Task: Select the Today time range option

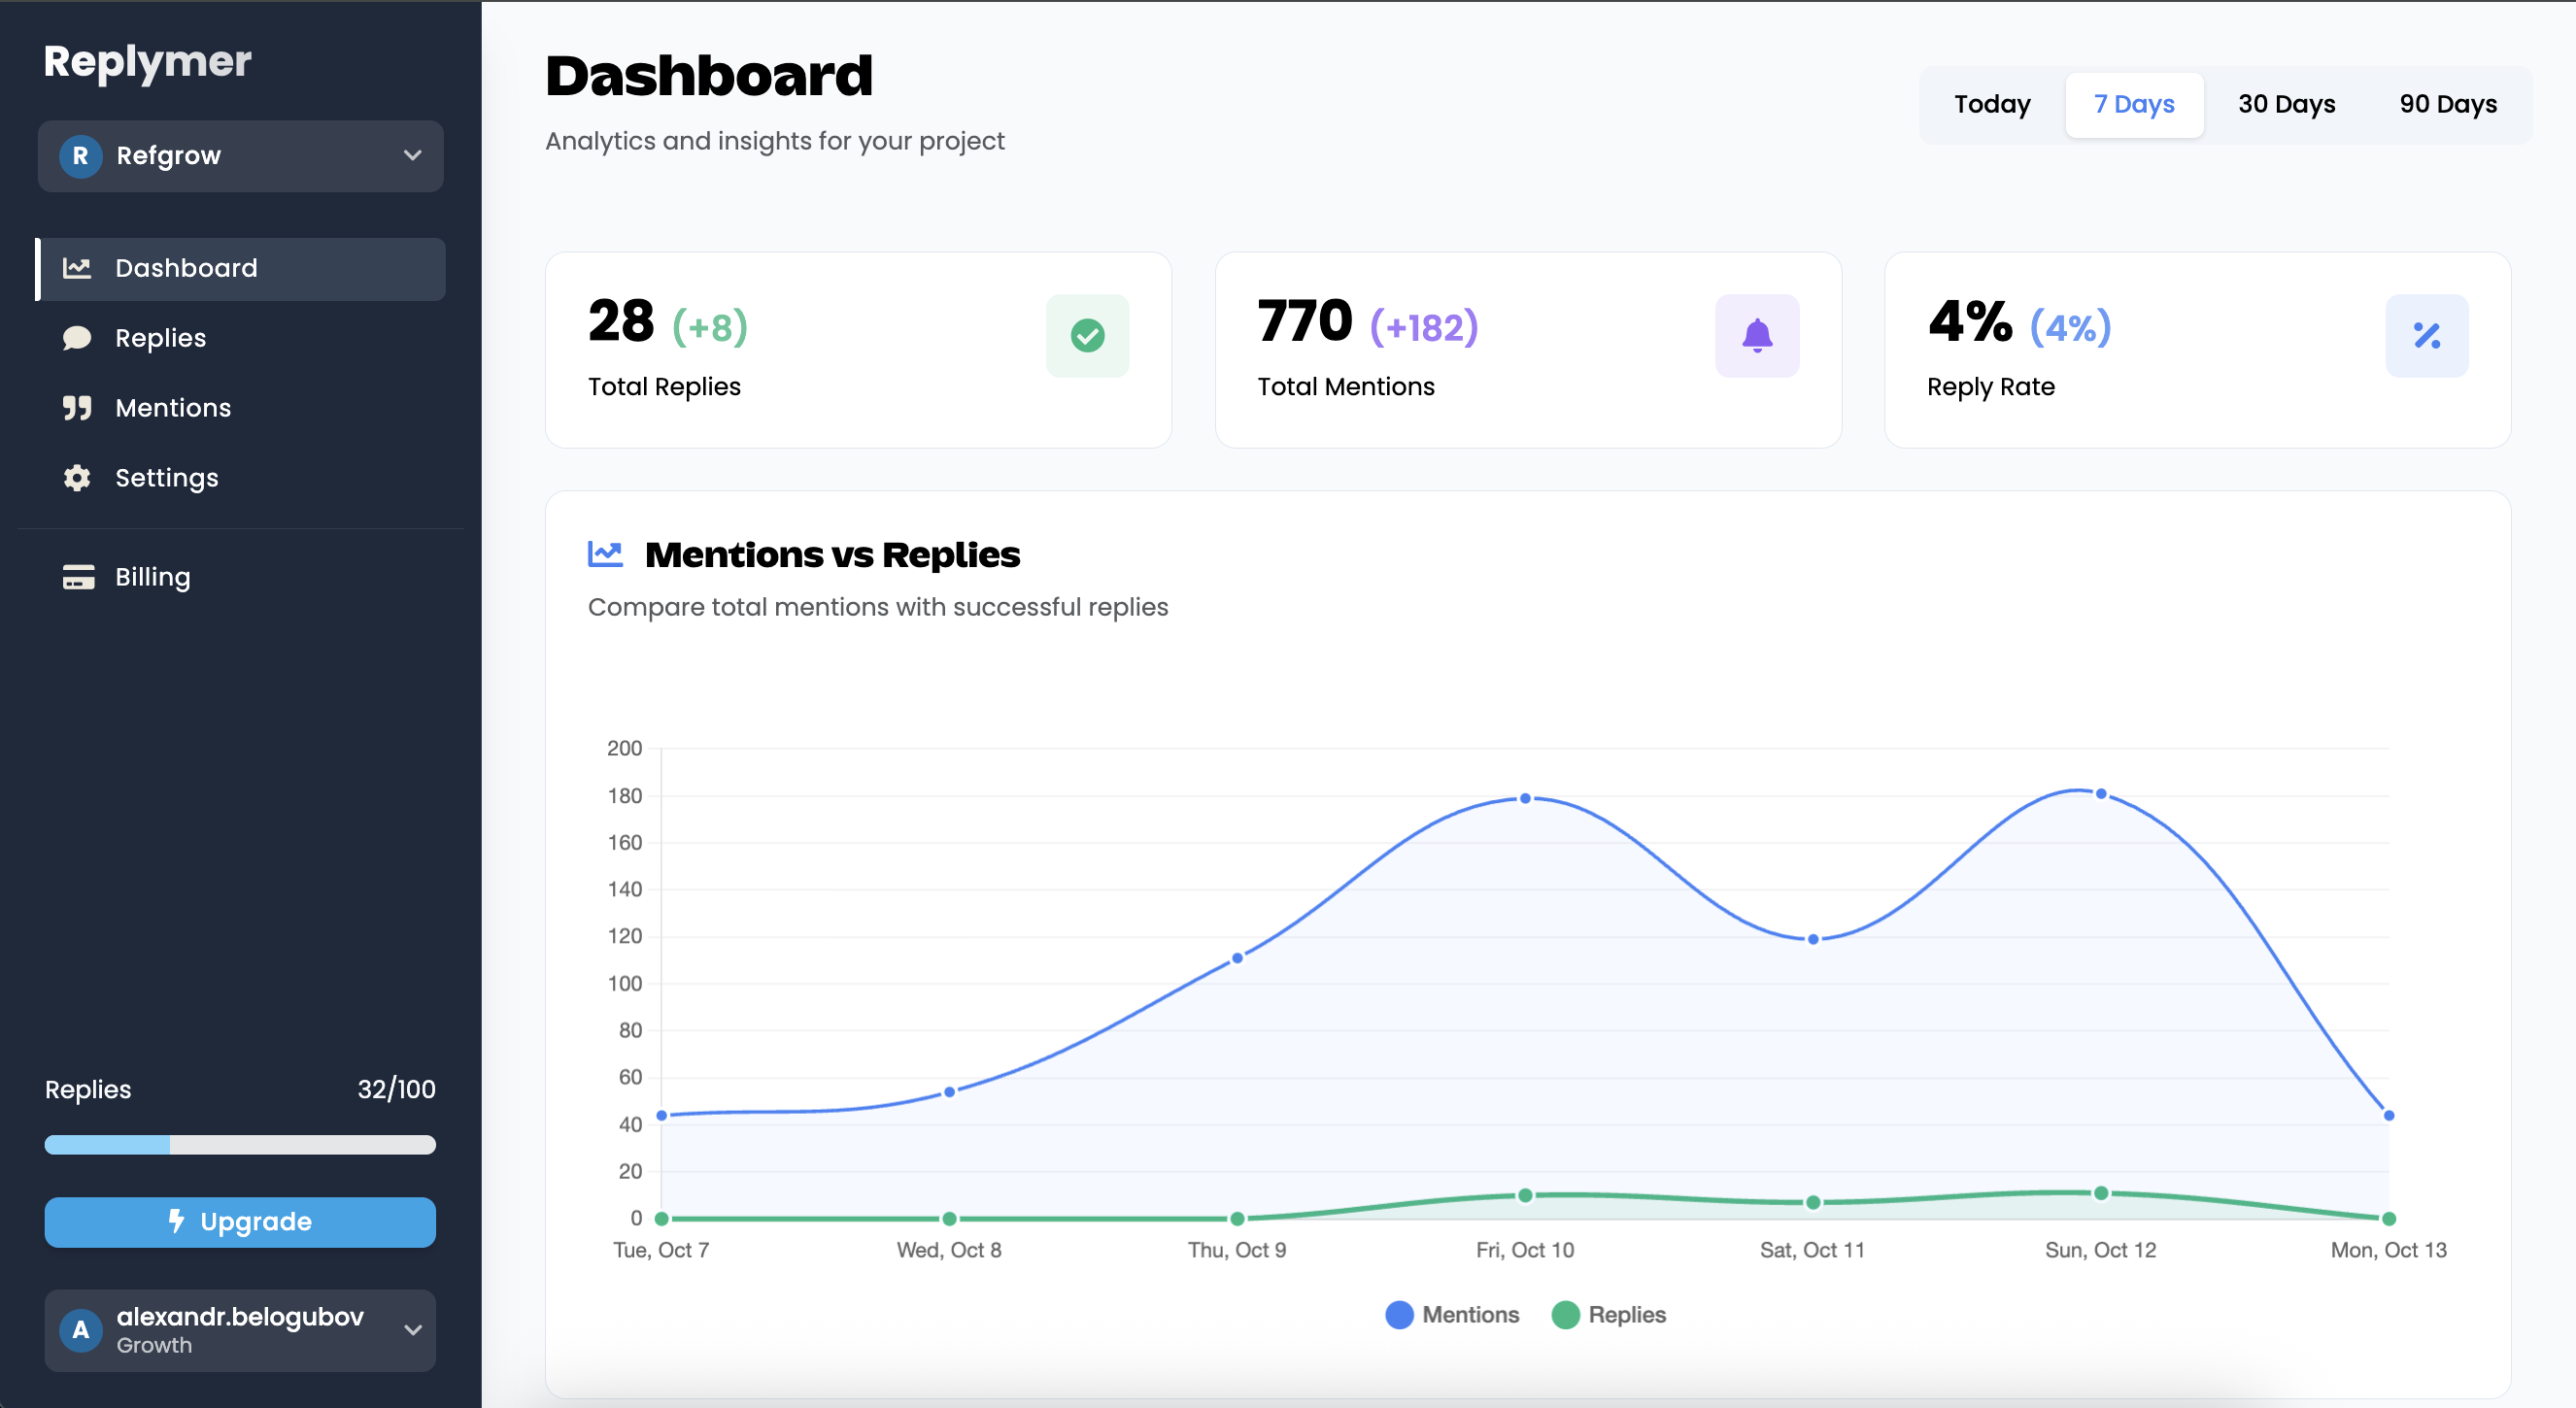Action: coord(1991,105)
